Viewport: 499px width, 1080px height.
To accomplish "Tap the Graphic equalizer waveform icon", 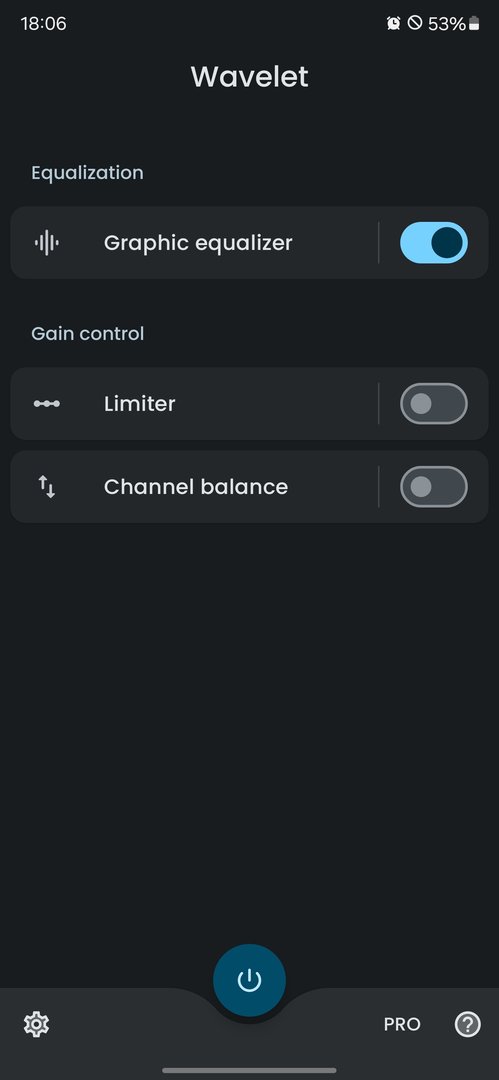I will pos(46,242).
